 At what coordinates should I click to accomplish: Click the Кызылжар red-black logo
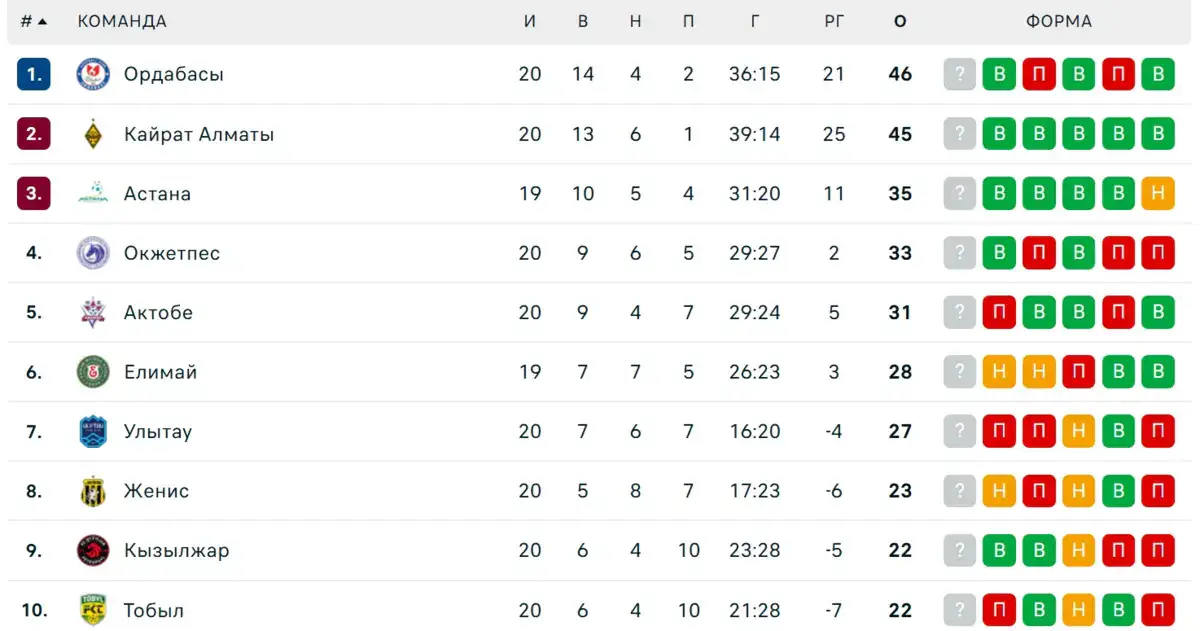click(x=93, y=550)
